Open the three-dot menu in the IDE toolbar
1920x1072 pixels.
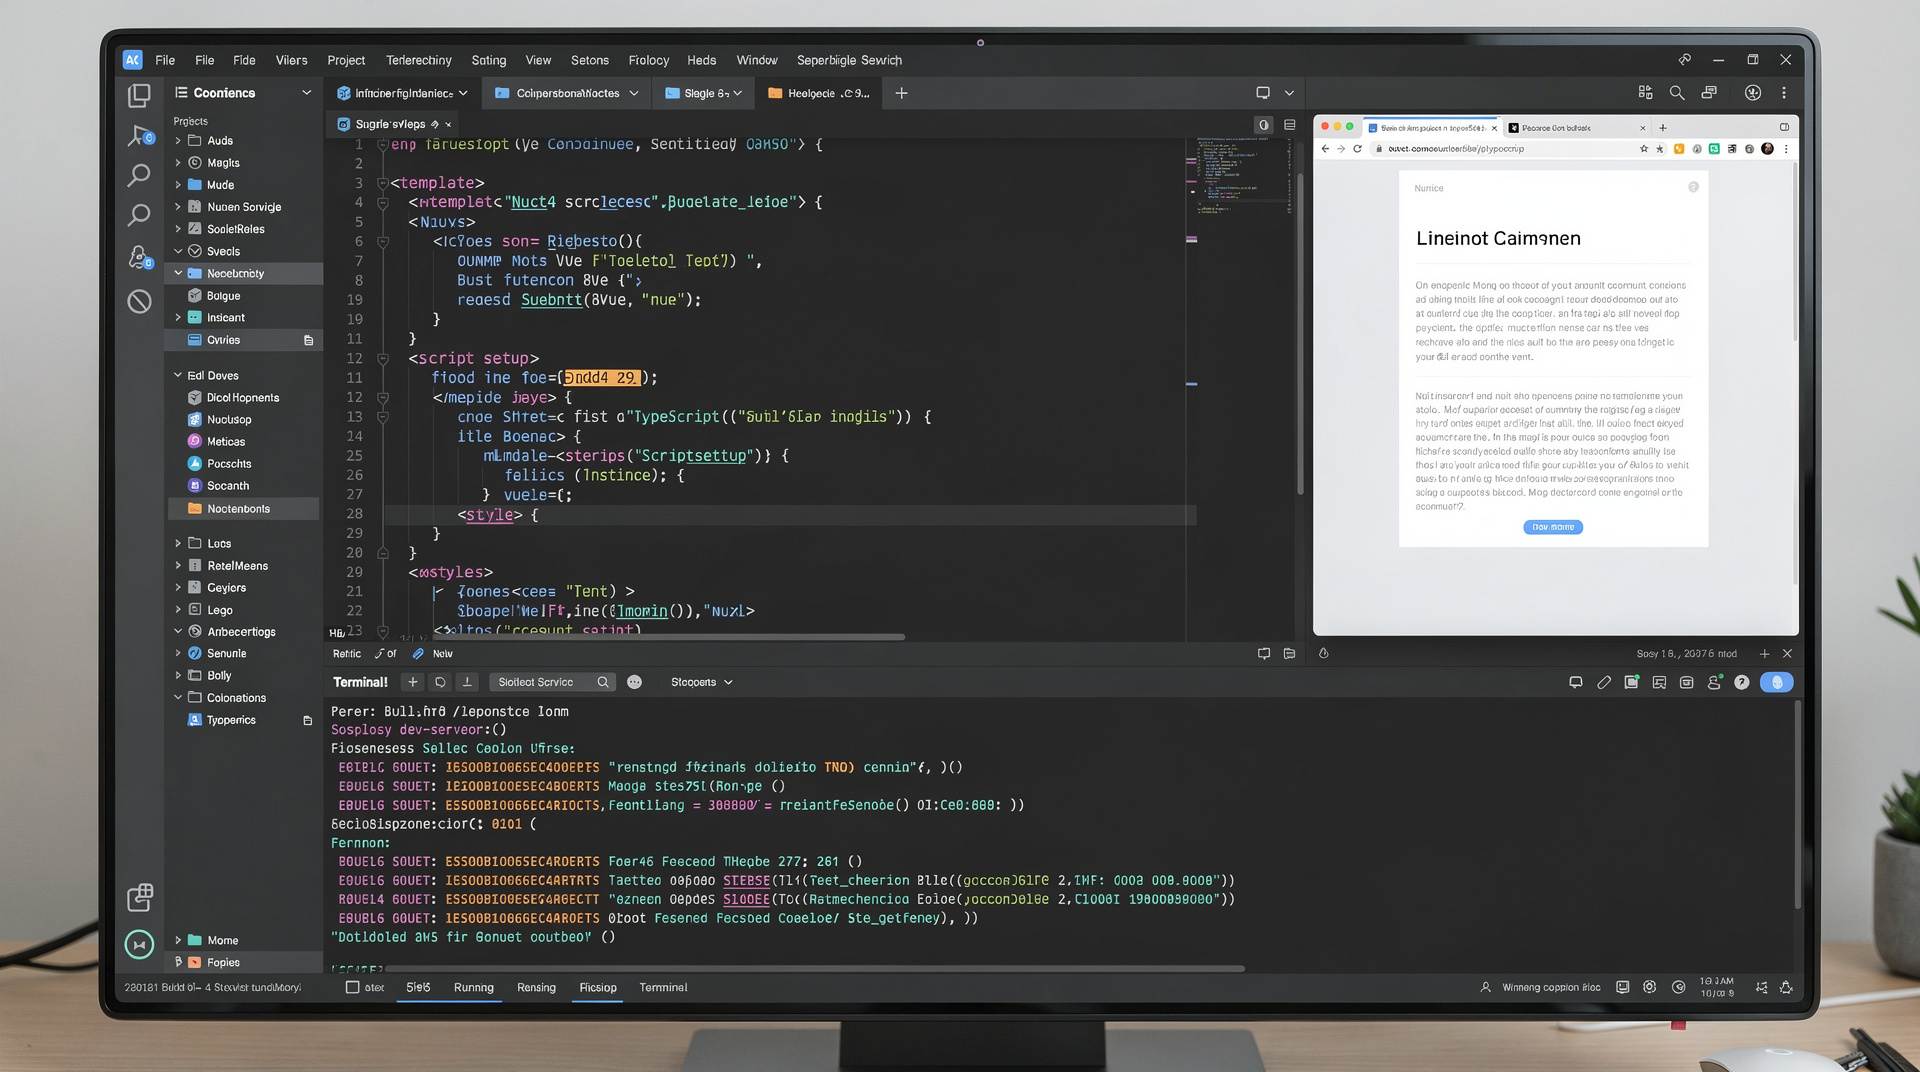[1784, 93]
